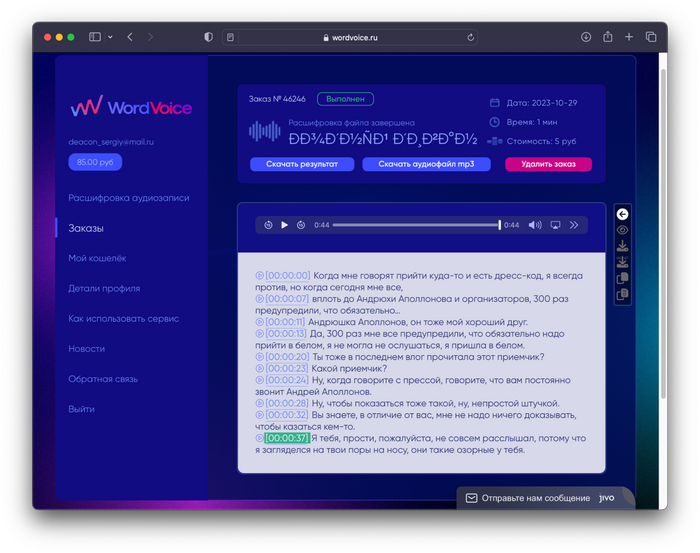The image size is (700, 553).
Task: Open the Safari privacy shield report
Action: point(208,37)
